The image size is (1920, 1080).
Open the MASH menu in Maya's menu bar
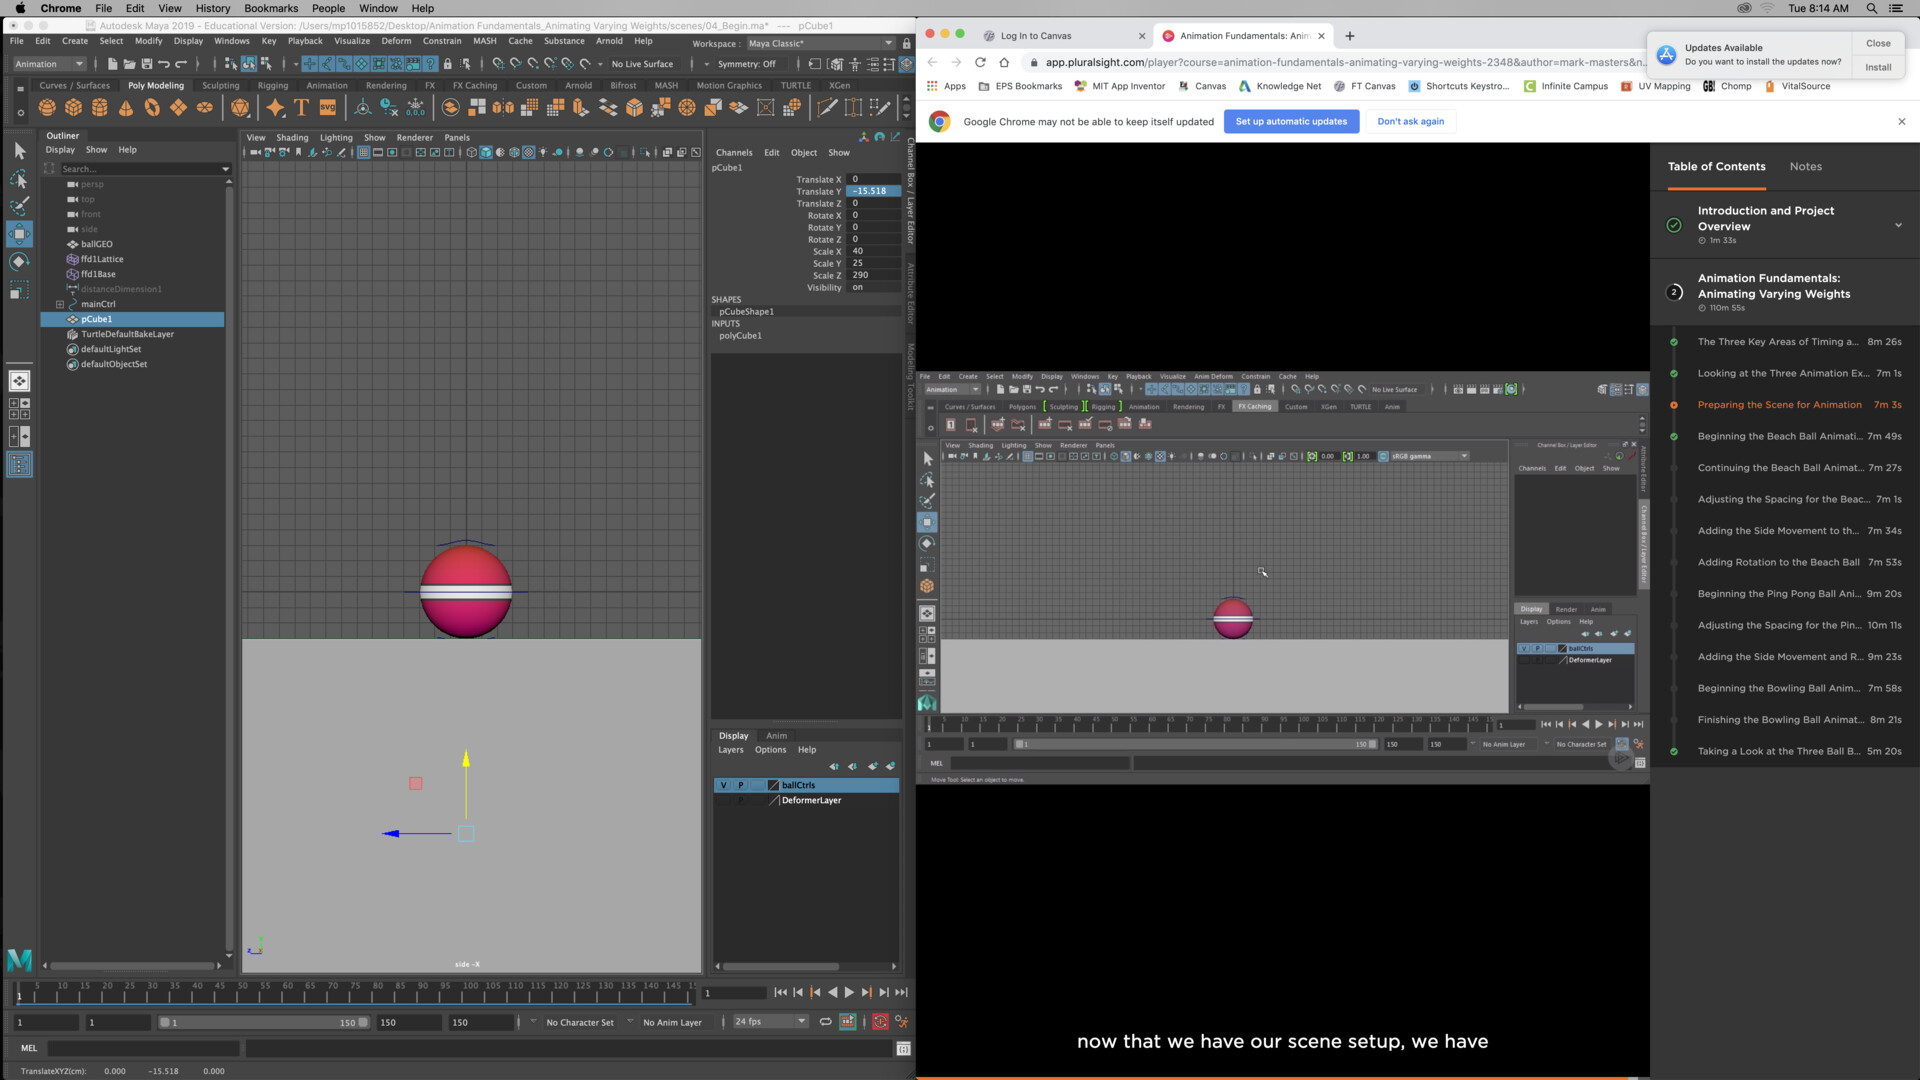coord(485,41)
